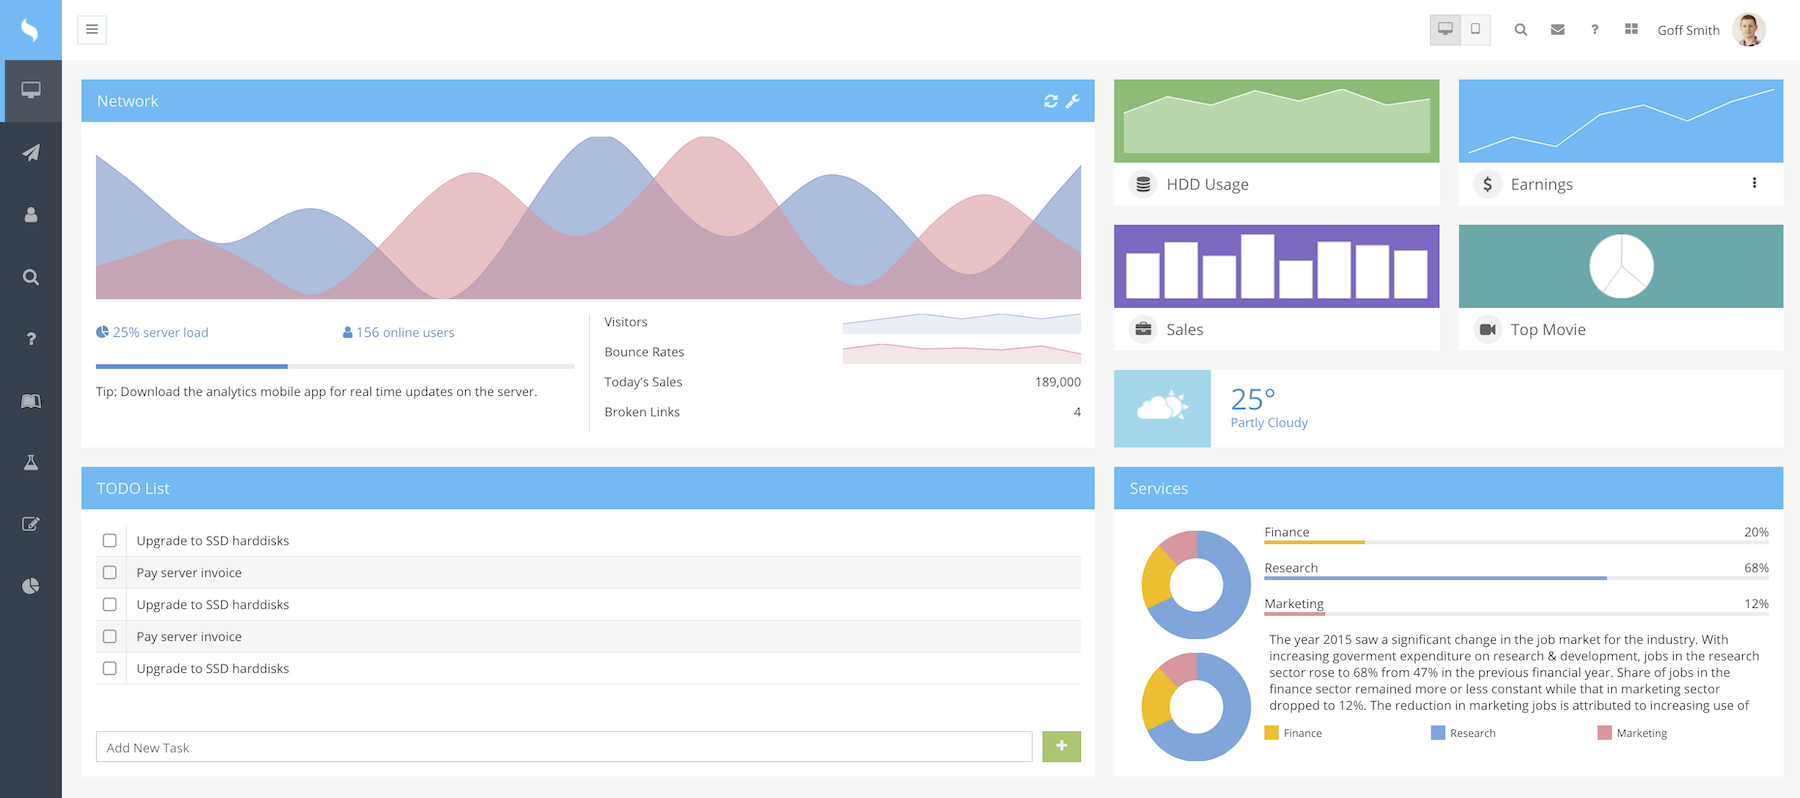Viewport: 1800px width, 798px height.
Task: Open the Earnings line chart card
Action: [1621, 121]
